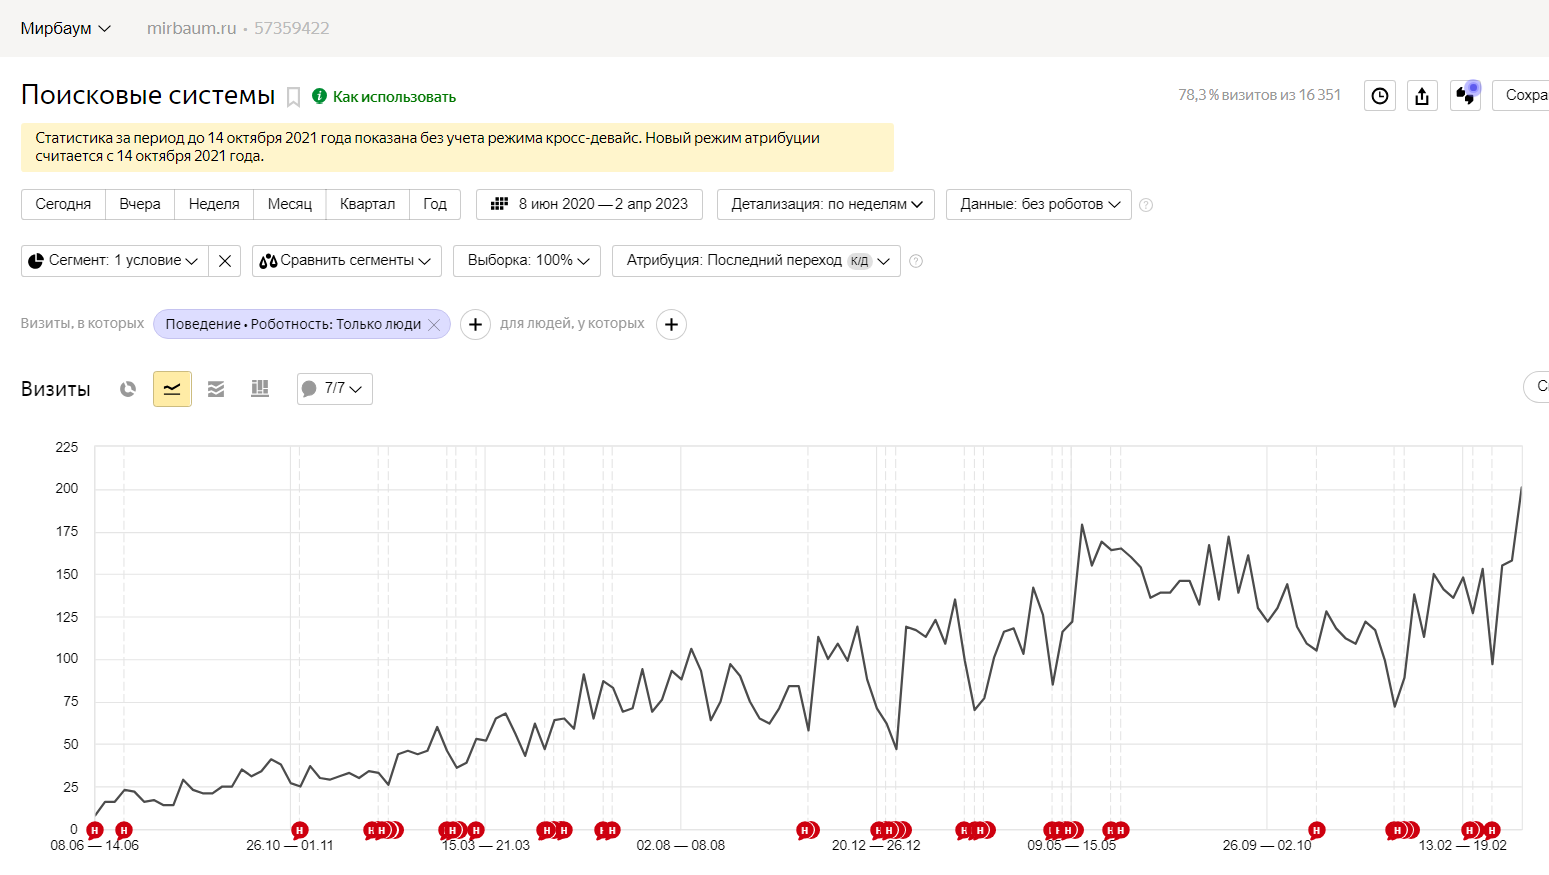Switch to the line chart view

click(x=172, y=389)
